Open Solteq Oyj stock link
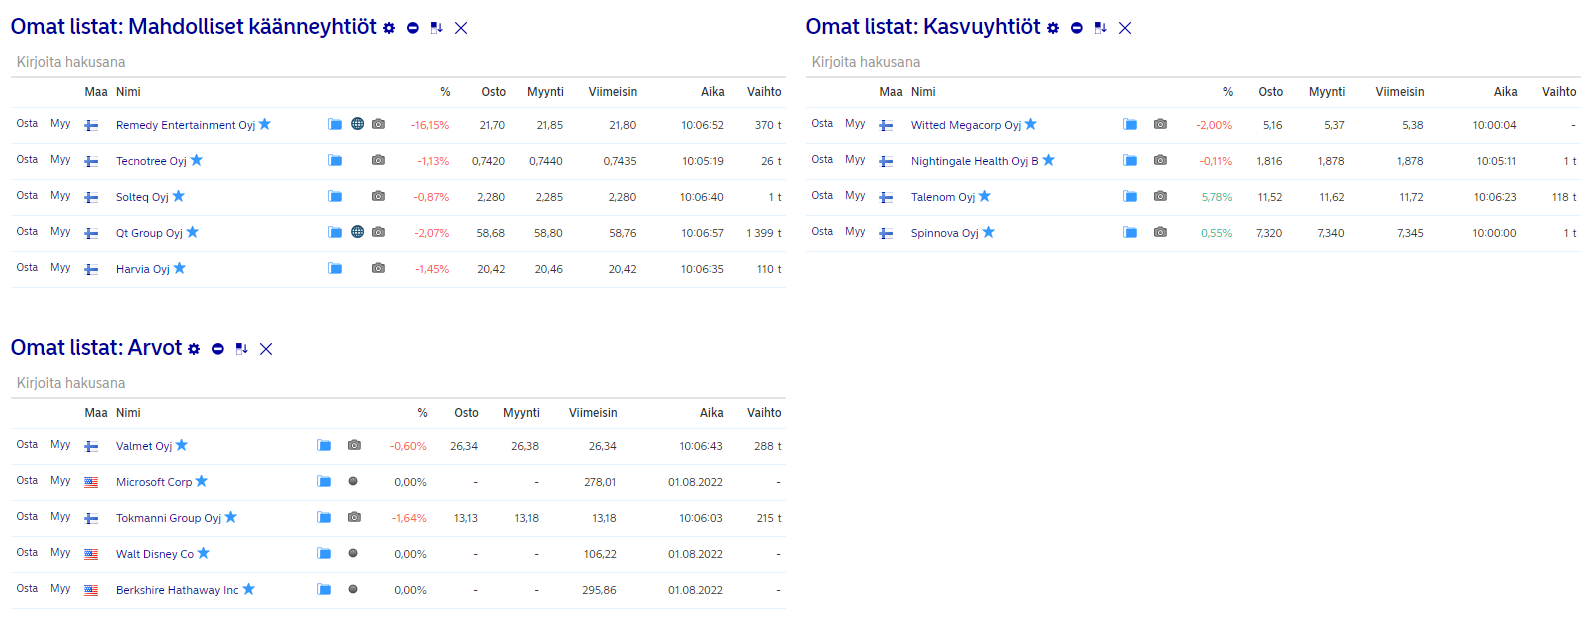 142,197
